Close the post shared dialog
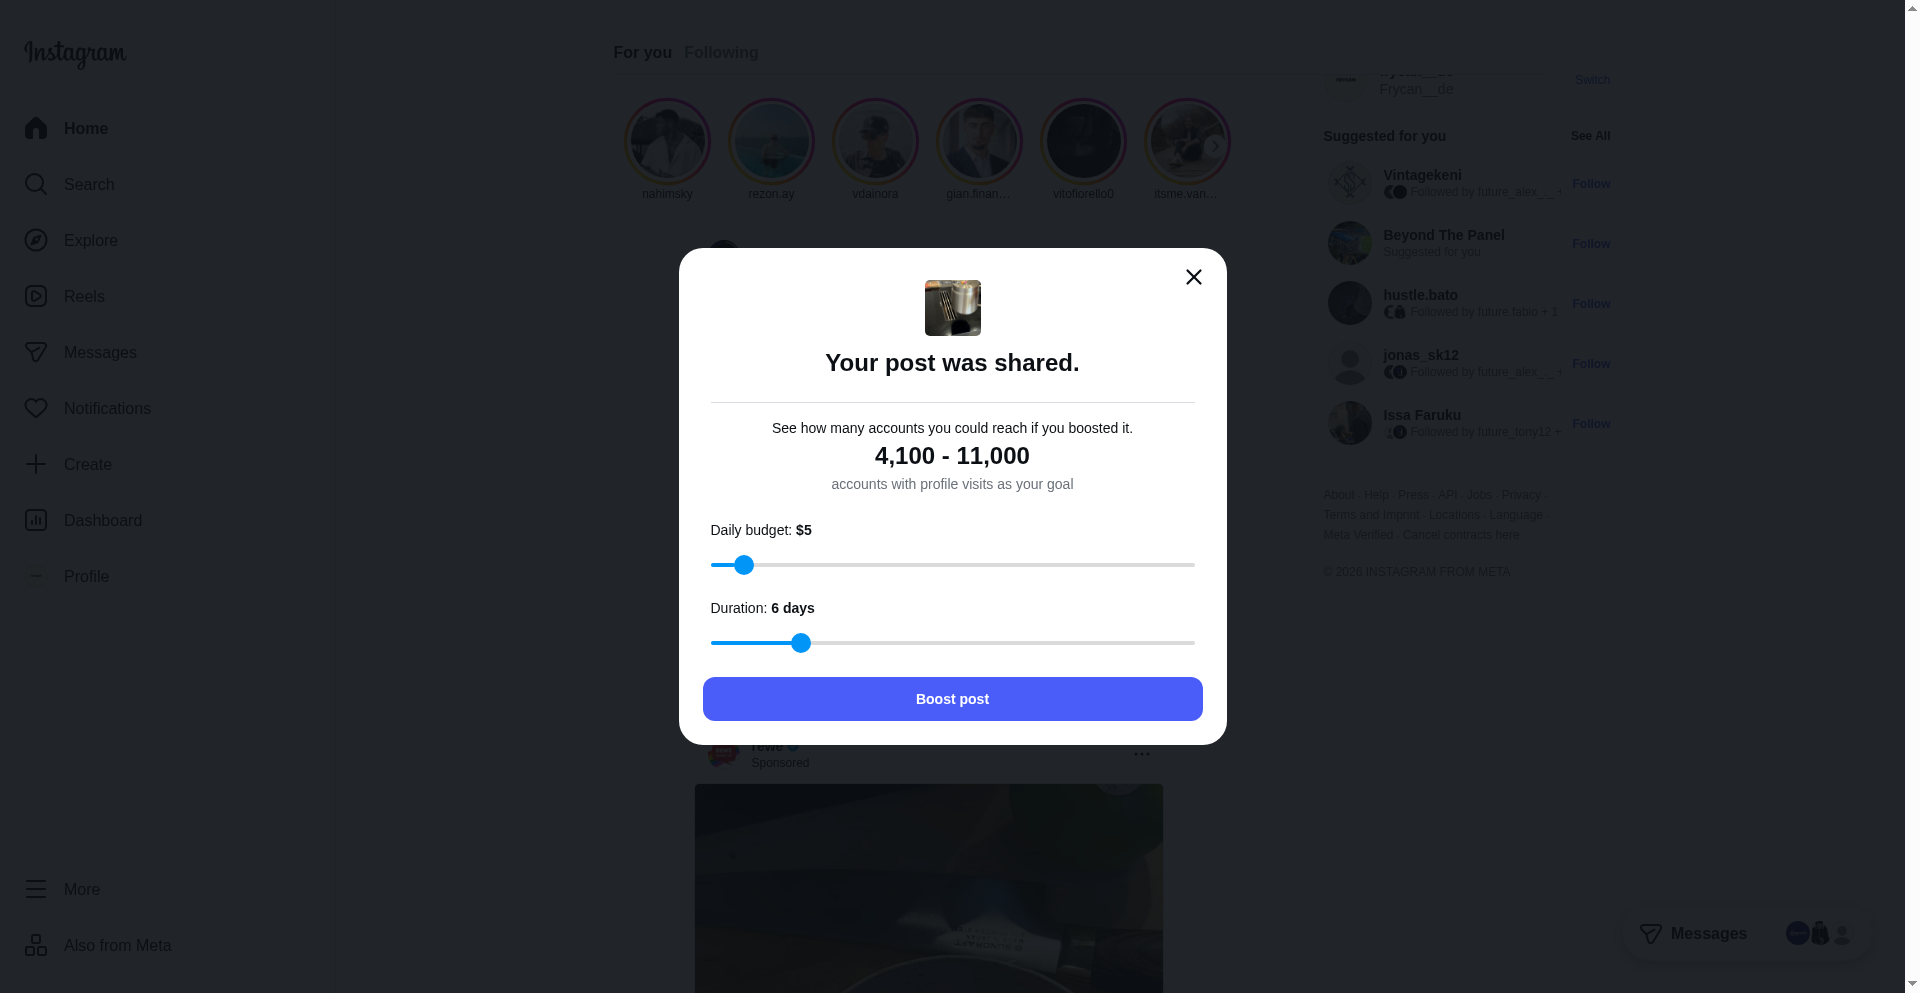Viewport: 1920px width, 993px height. pyautogui.click(x=1194, y=277)
